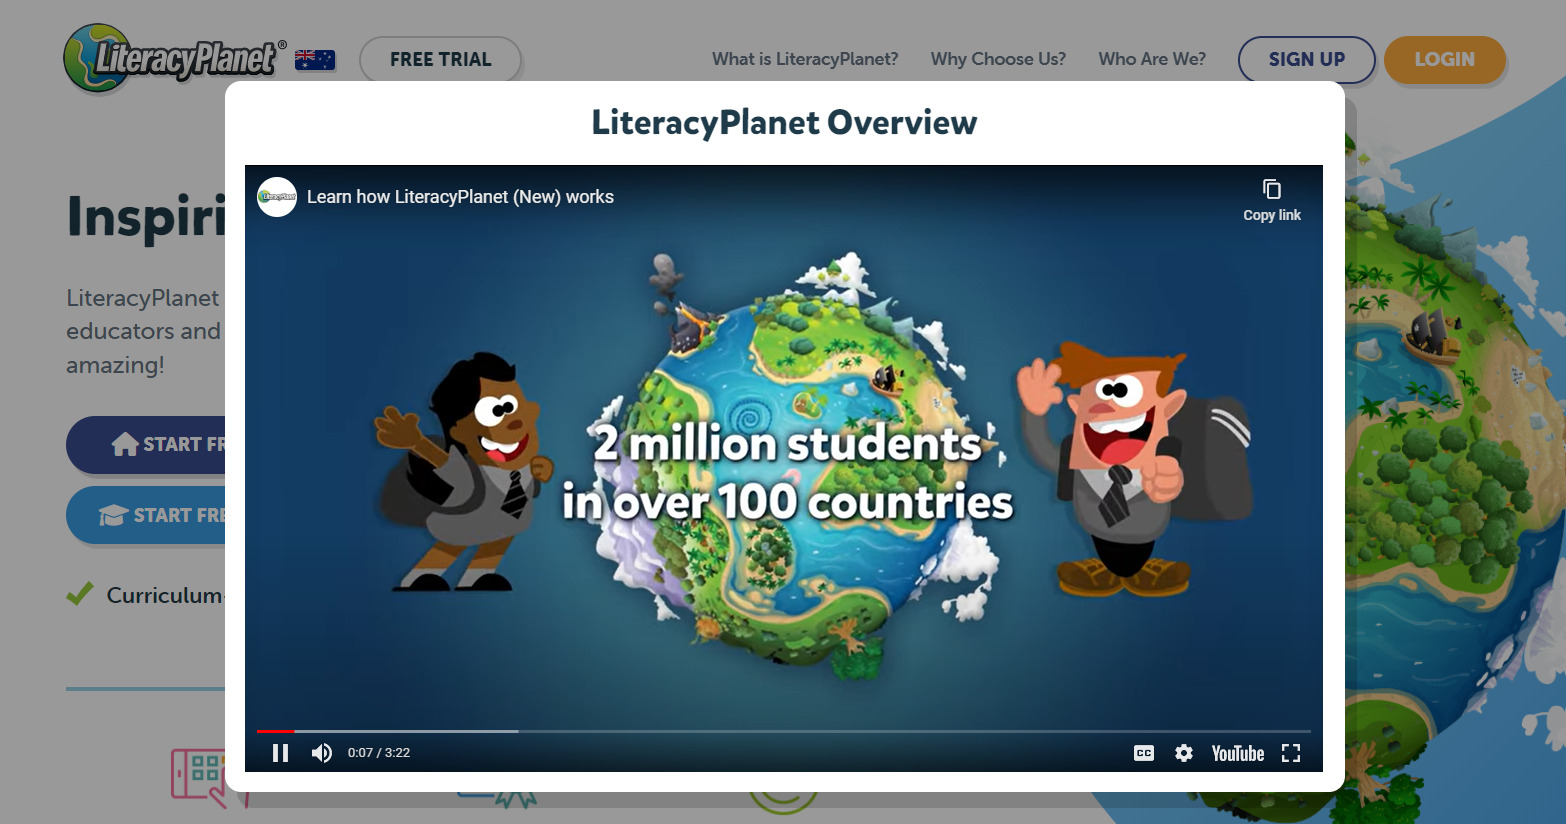Image resolution: width=1566 pixels, height=824 pixels.
Task: Click the video title 'Learn how LiteracyPlanet (New) works'
Action: point(460,197)
